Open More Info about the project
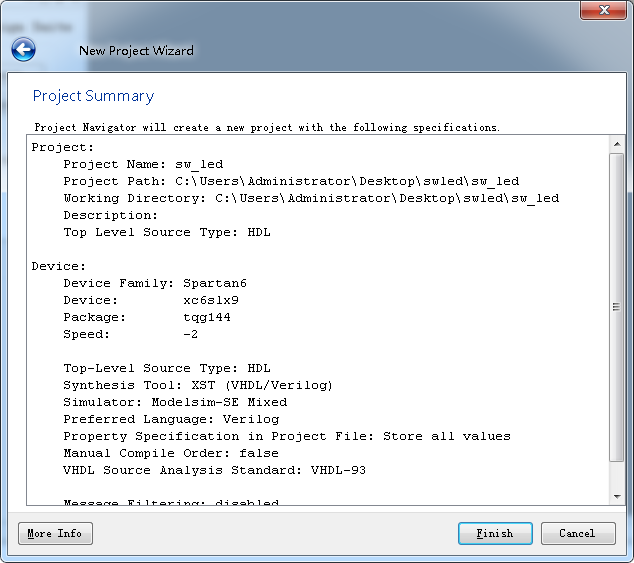Screen dimensions: 634x563 (x=55, y=533)
